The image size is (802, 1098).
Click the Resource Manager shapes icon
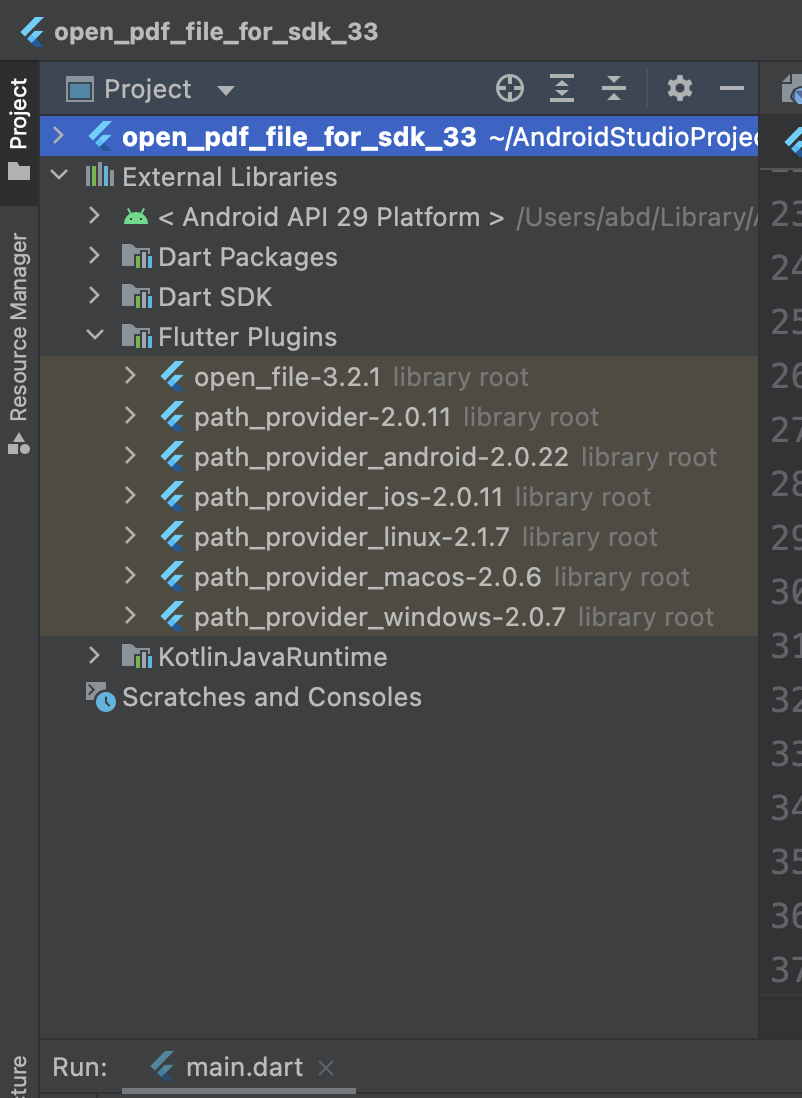tap(19, 443)
